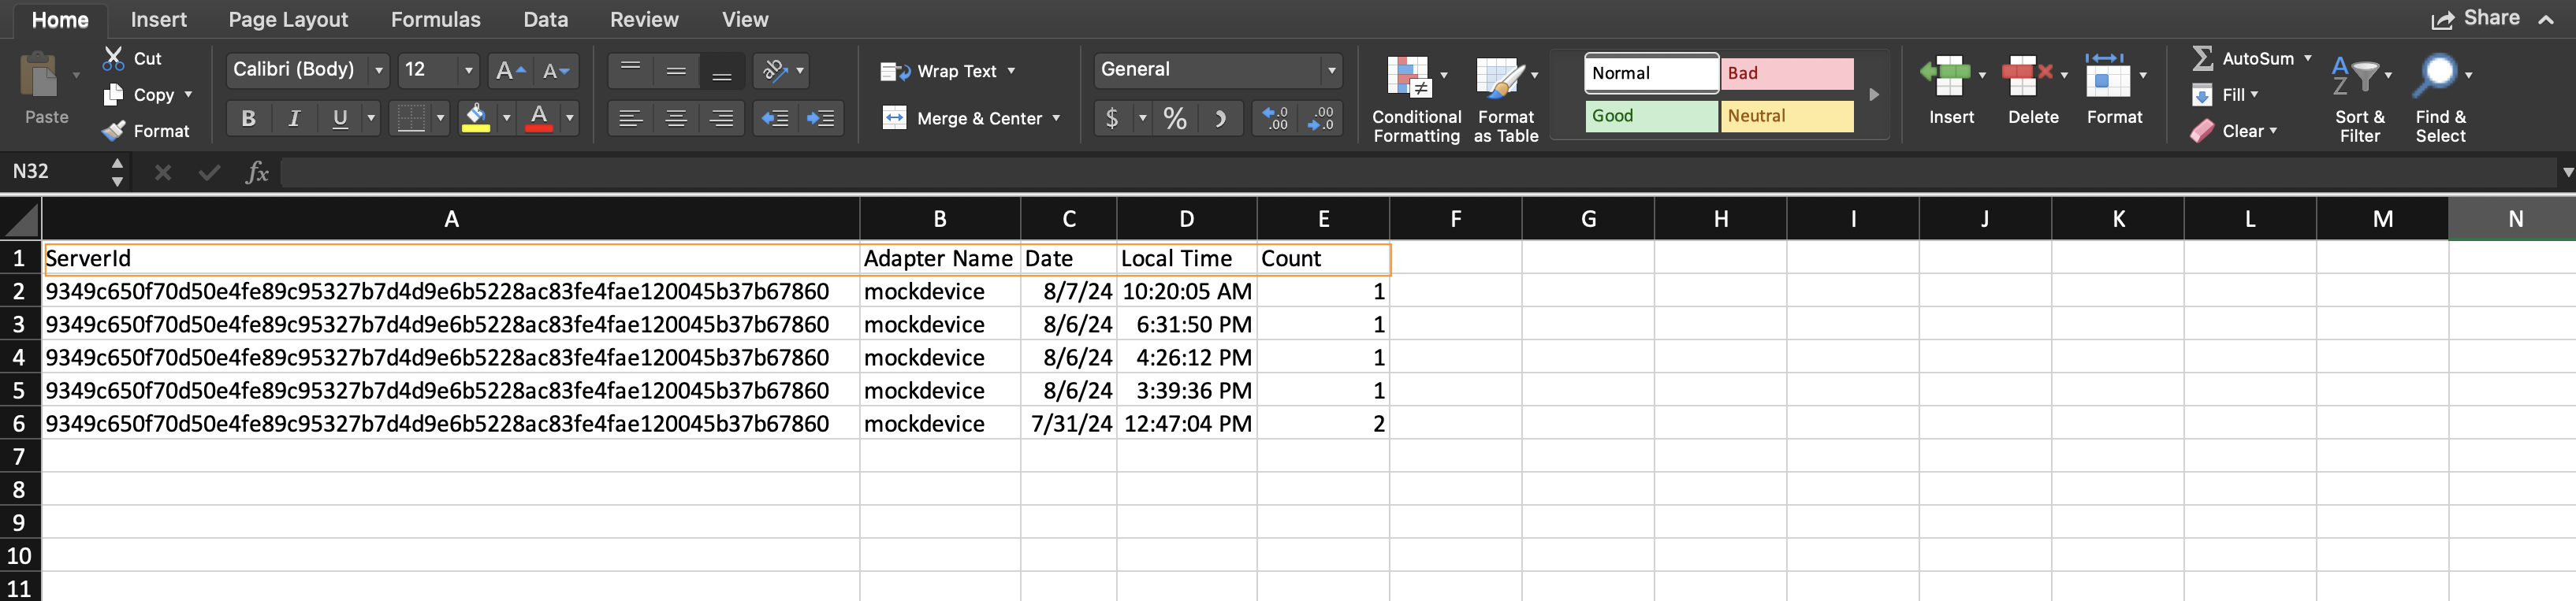Open the Page Layout tab
Screen dimensions: 2576x601
(288, 19)
